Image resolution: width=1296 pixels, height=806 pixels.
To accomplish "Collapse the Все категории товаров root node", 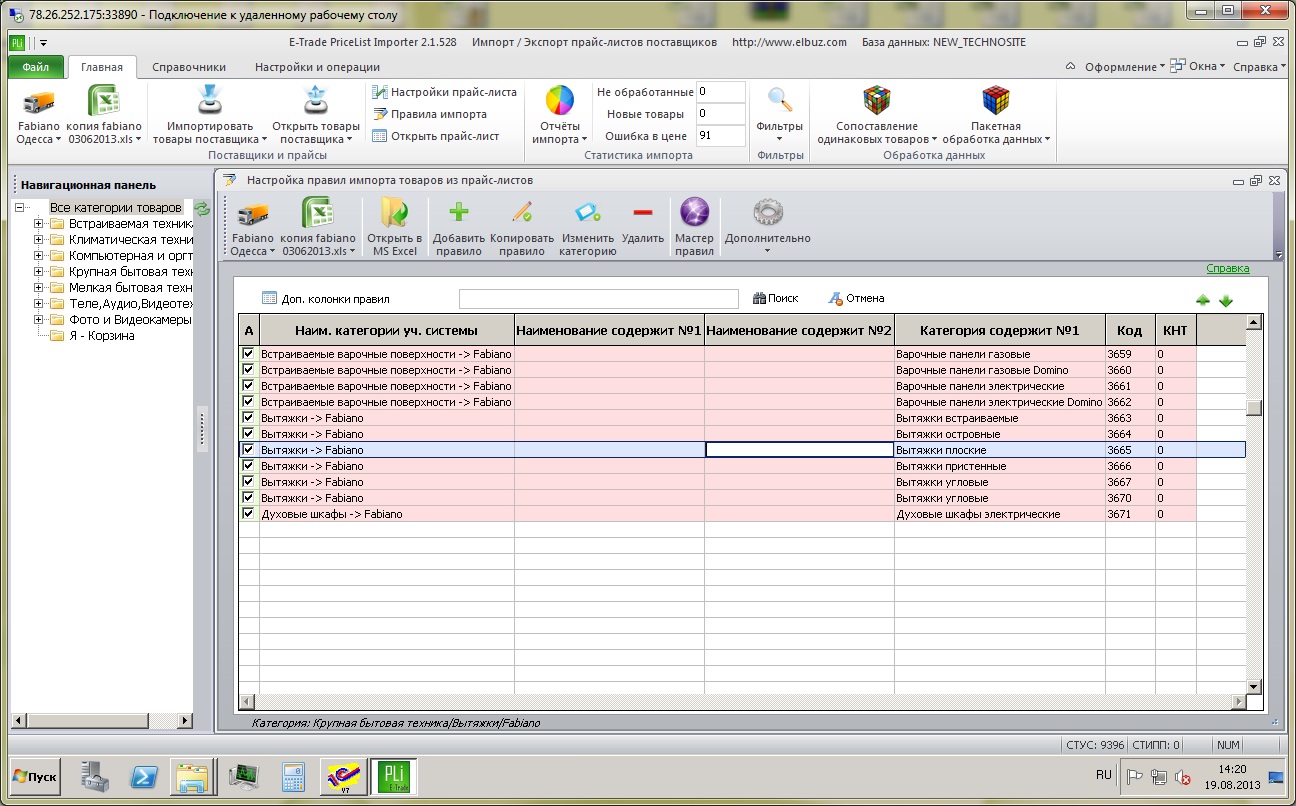I will tap(20, 208).
